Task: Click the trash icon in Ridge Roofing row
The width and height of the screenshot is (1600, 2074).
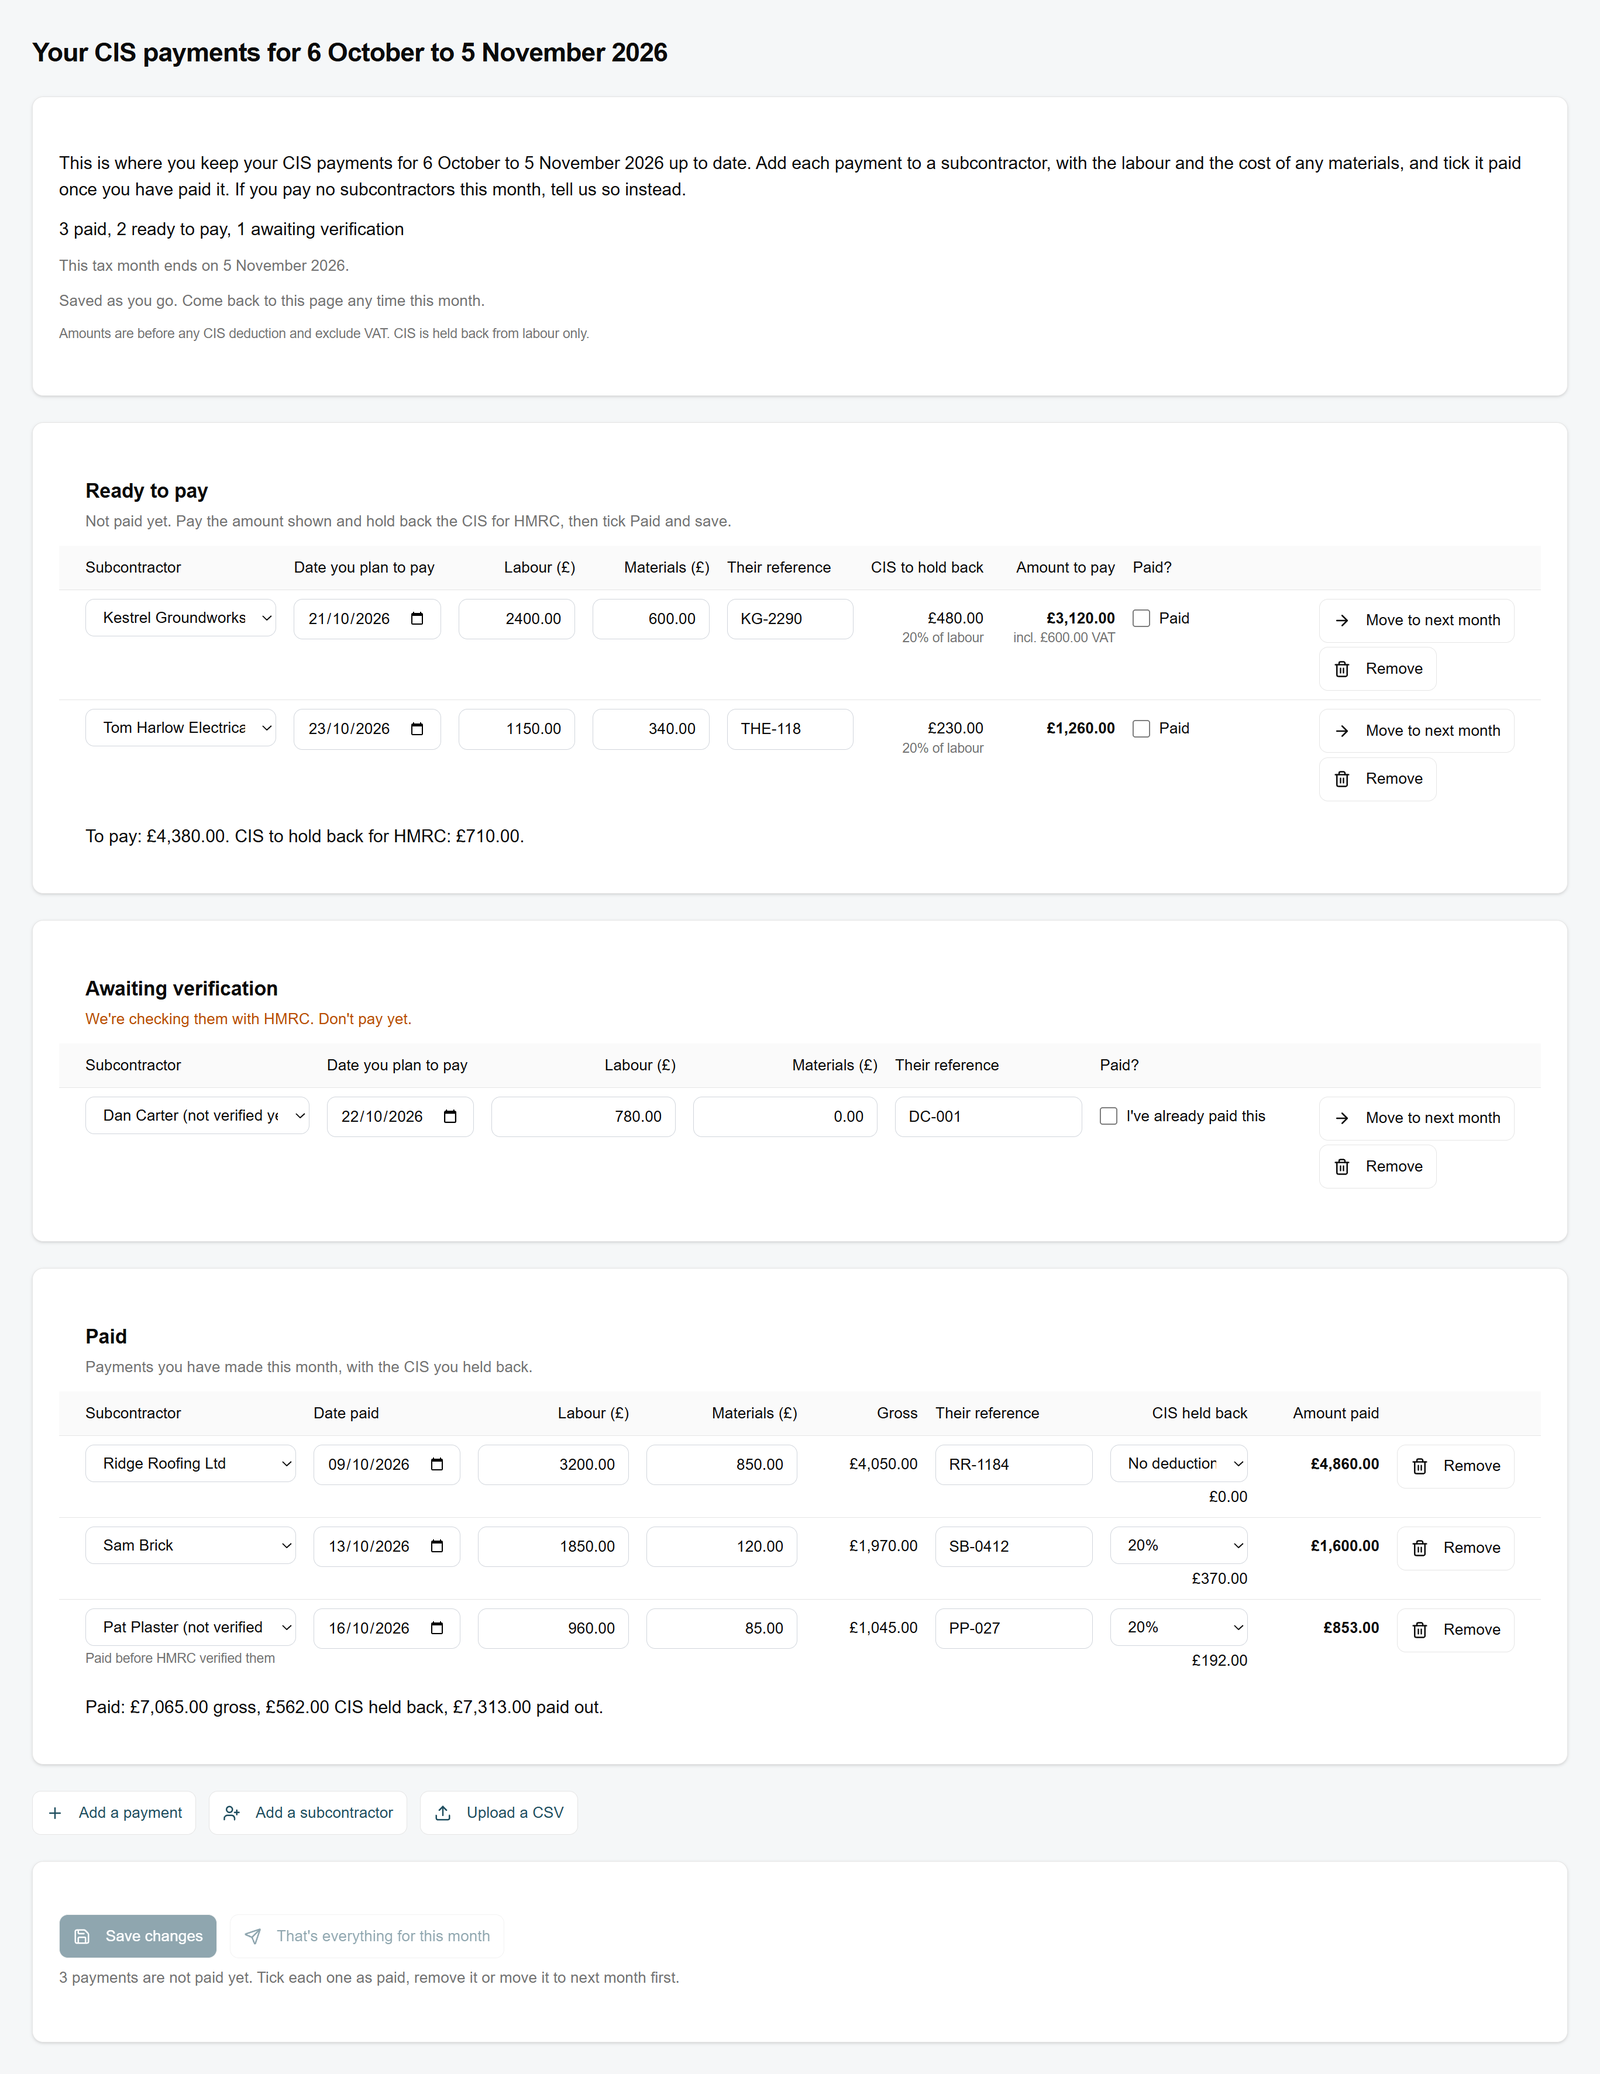Action: point(1419,1466)
